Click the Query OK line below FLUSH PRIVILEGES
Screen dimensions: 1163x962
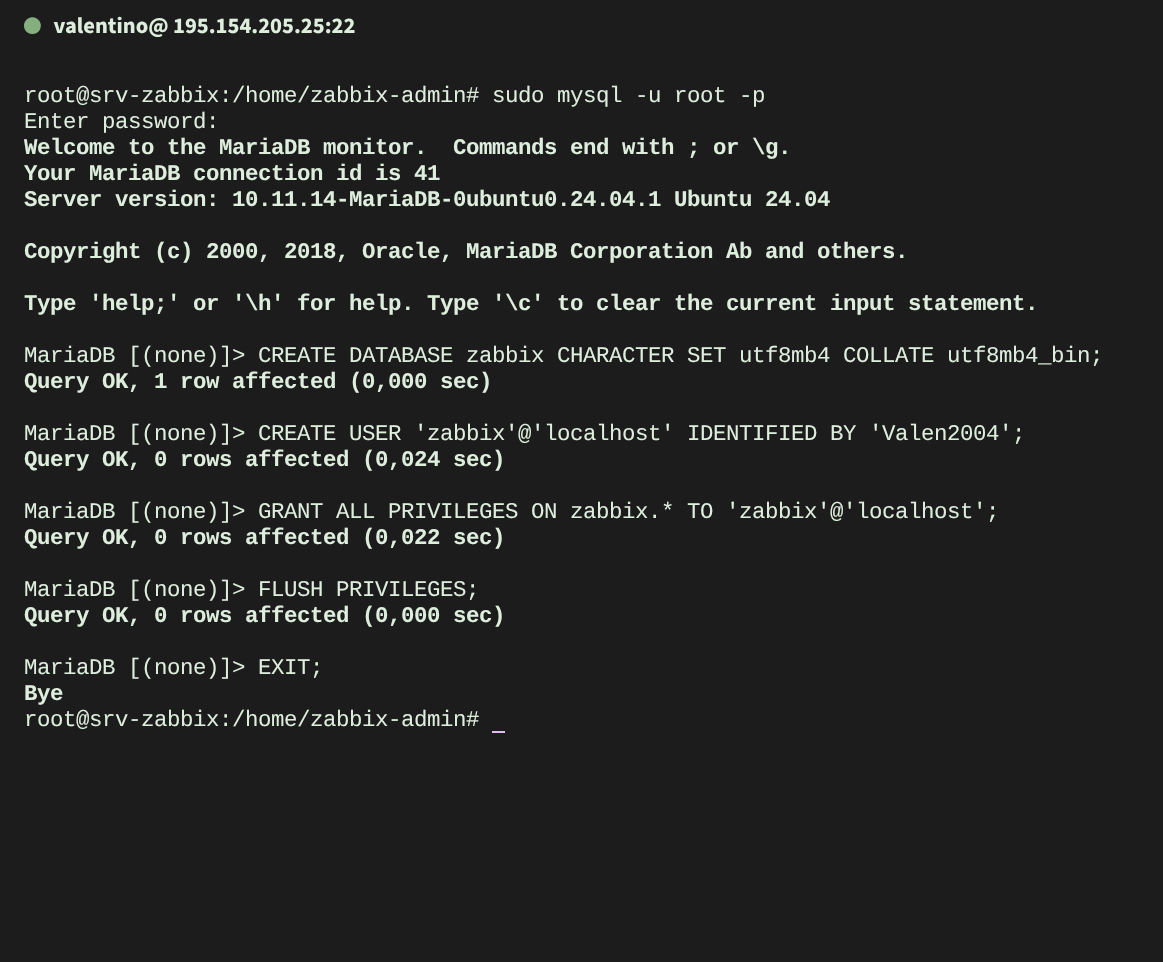(x=264, y=615)
